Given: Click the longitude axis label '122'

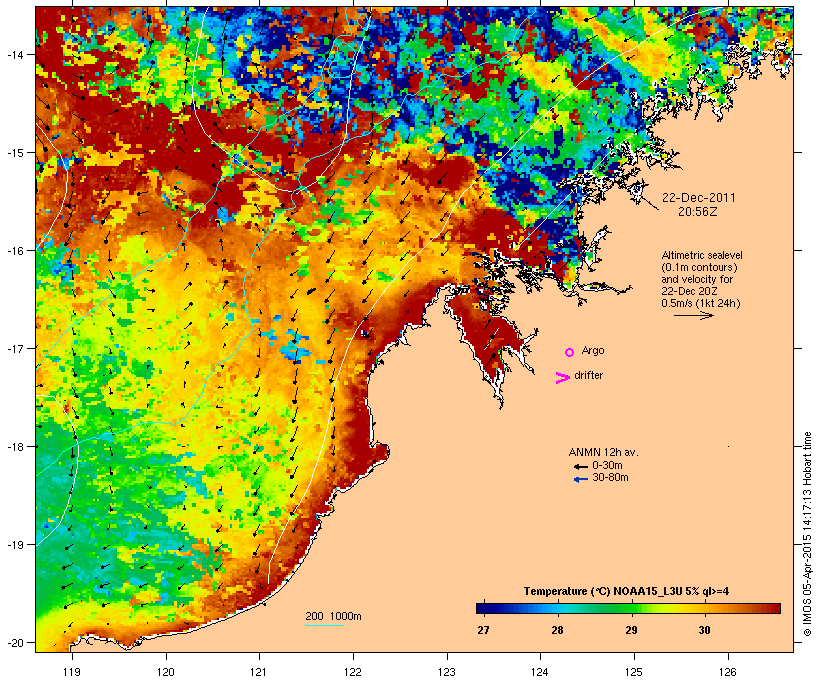Looking at the screenshot, I should pyautogui.click(x=353, y=672).
